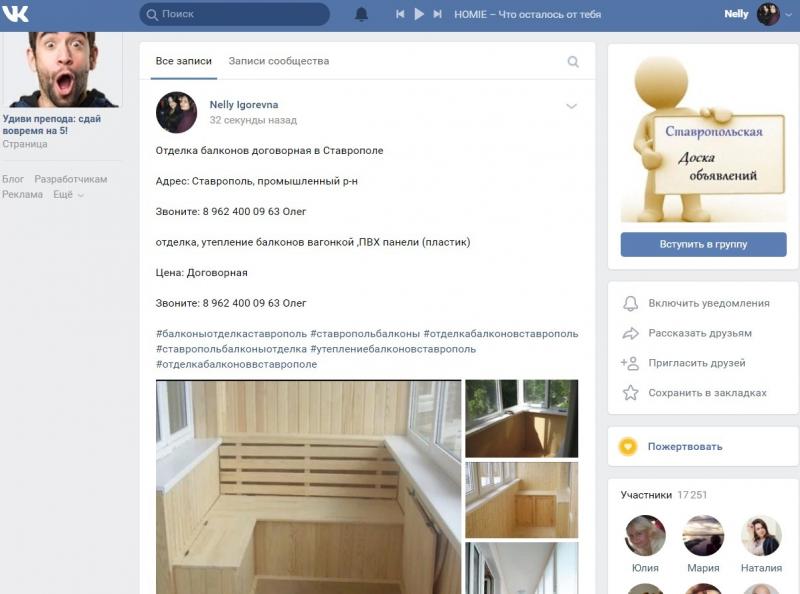
Task: Search the wall posts magnifier icon
Action: [x=573, y=62]
